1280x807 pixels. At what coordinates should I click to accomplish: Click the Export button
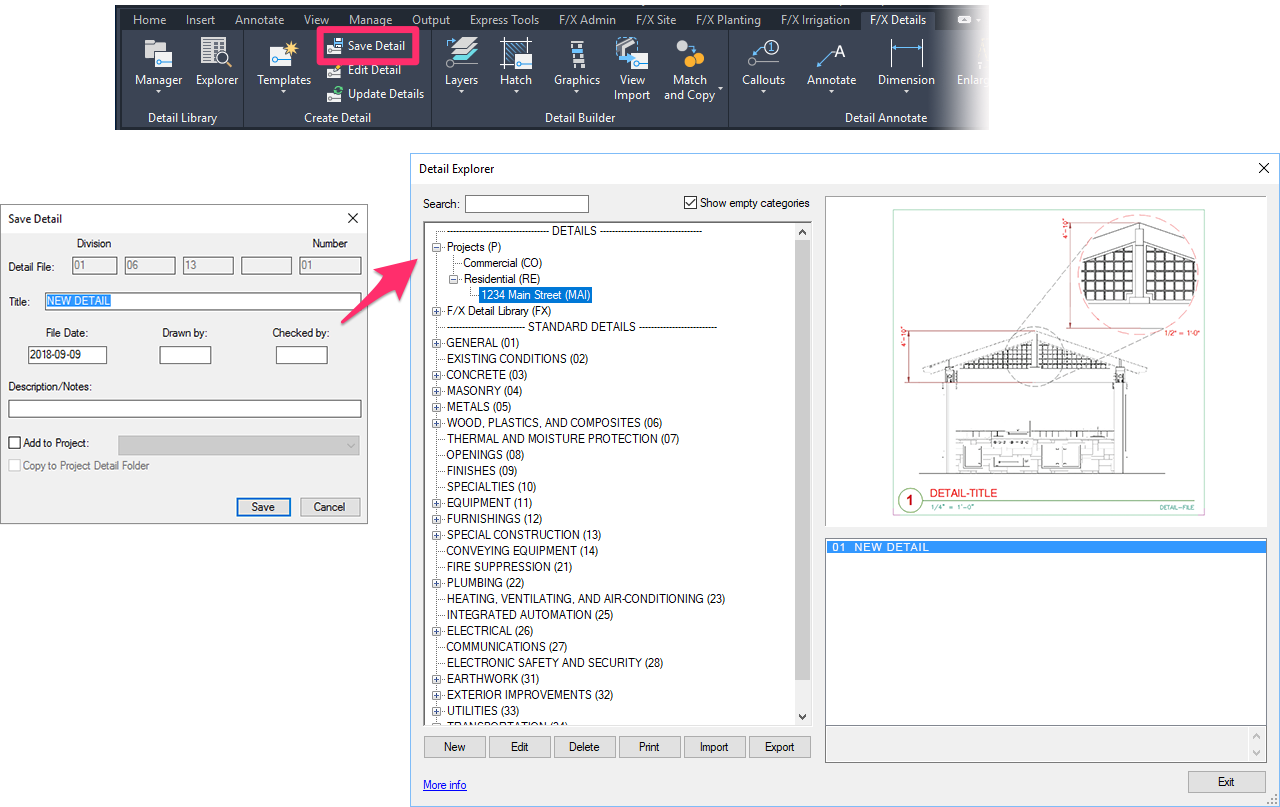779,747
